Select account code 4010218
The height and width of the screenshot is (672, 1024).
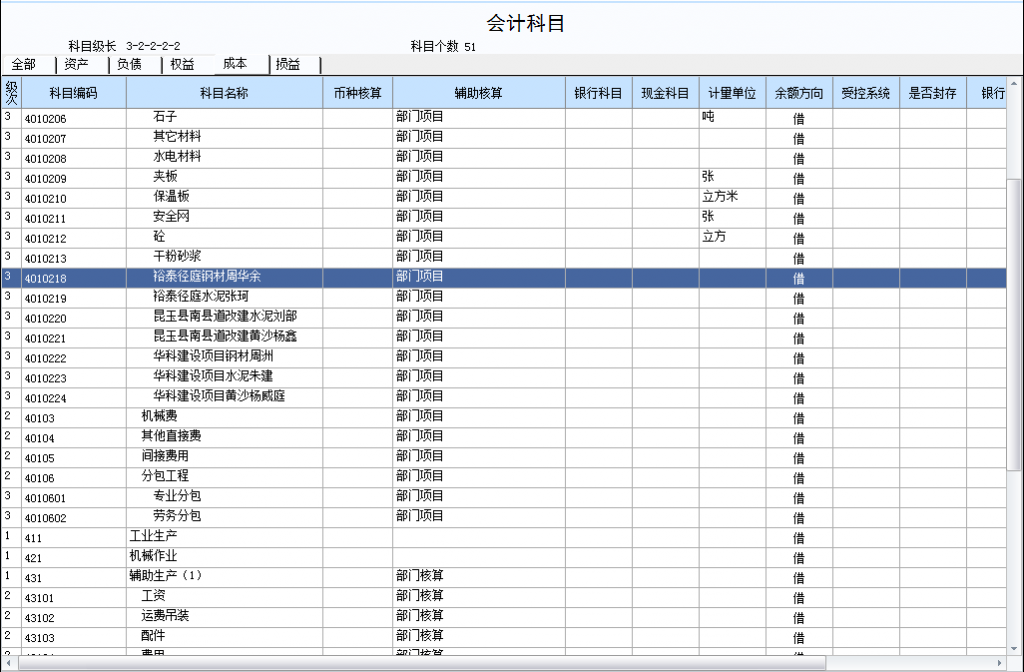click(46, 279)
